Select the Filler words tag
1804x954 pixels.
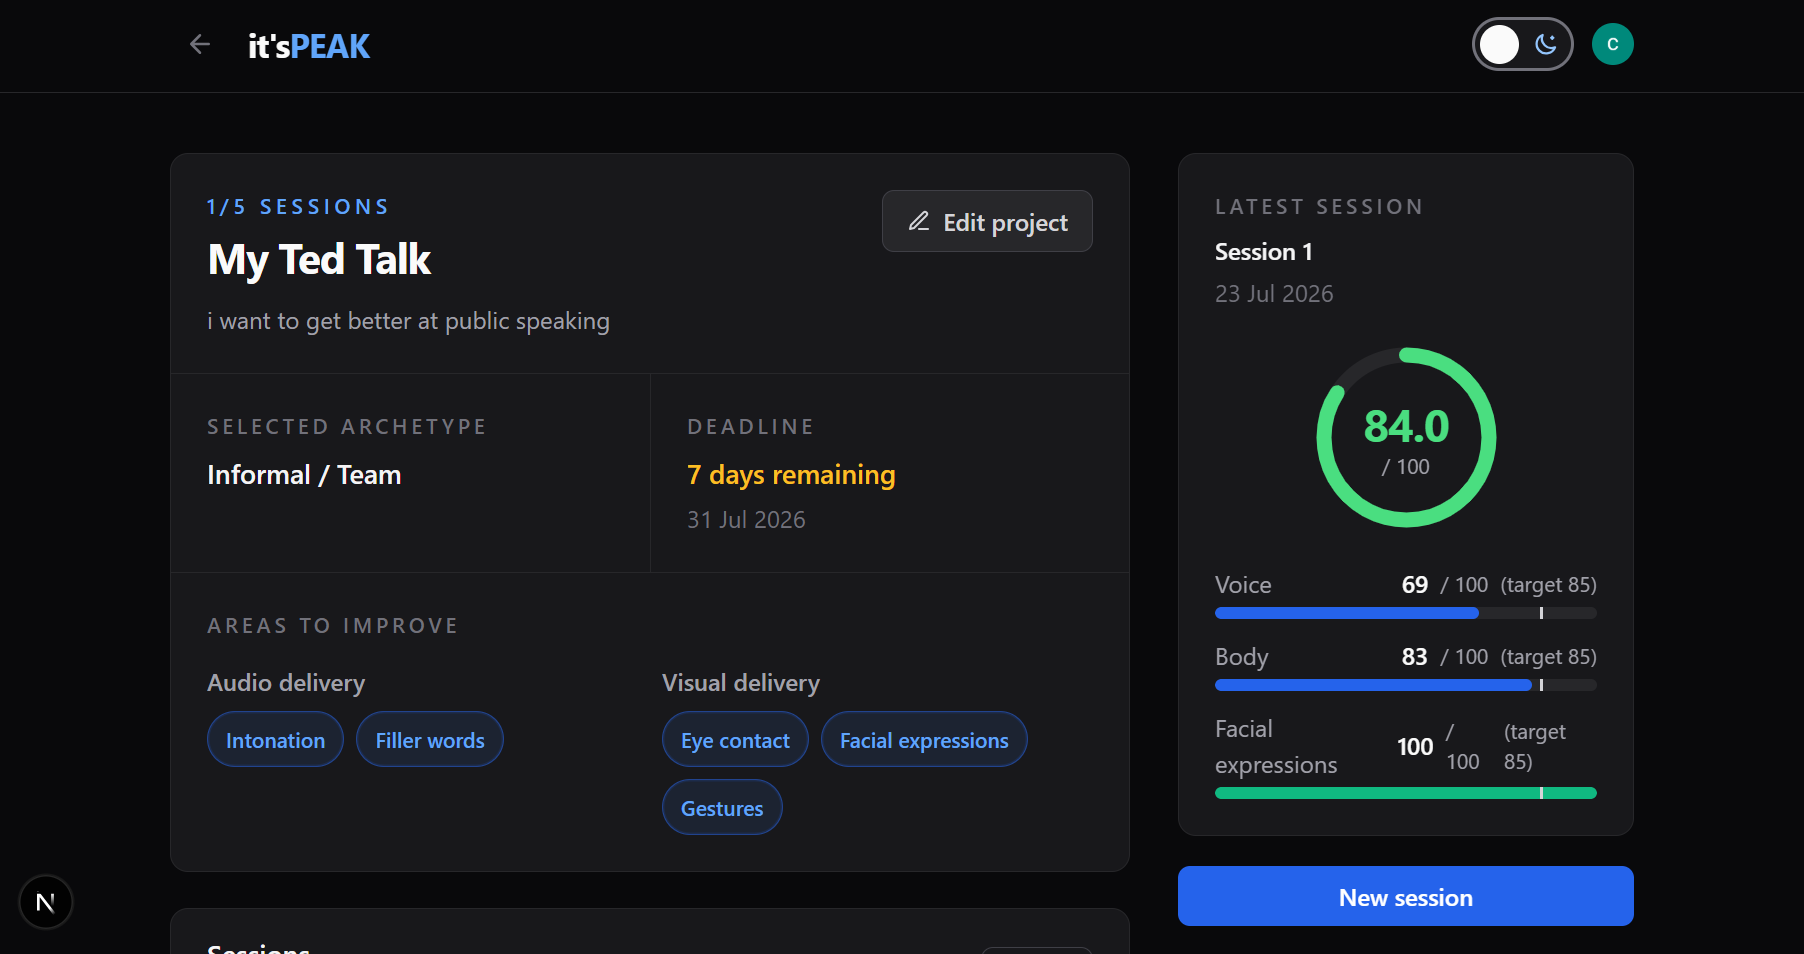(x=430, y=739)
